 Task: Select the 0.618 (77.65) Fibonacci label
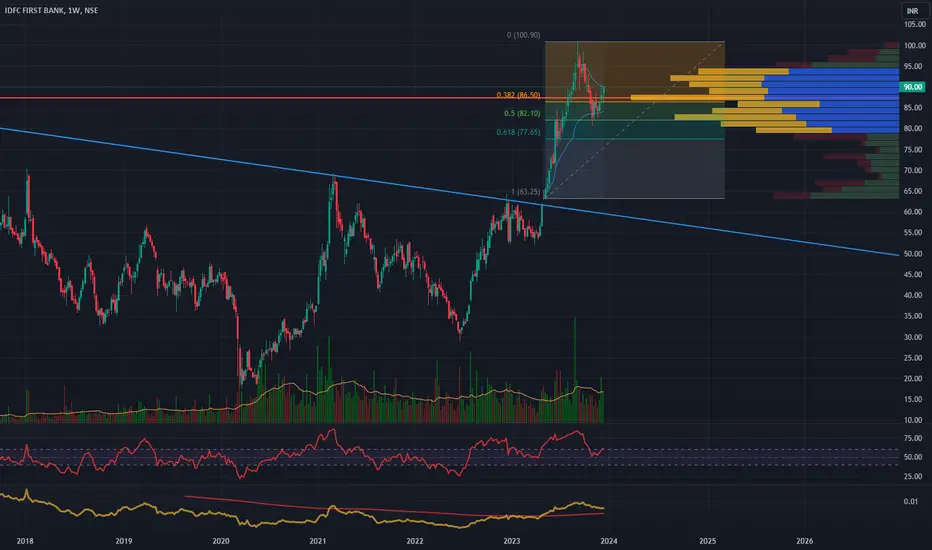[518, 132]
